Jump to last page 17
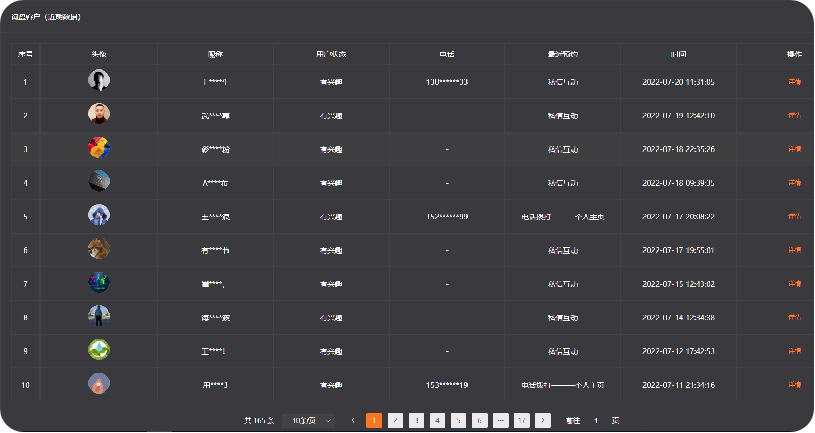Image resolution: width=815 pixels, height=433 pixels. click(522, 421)
